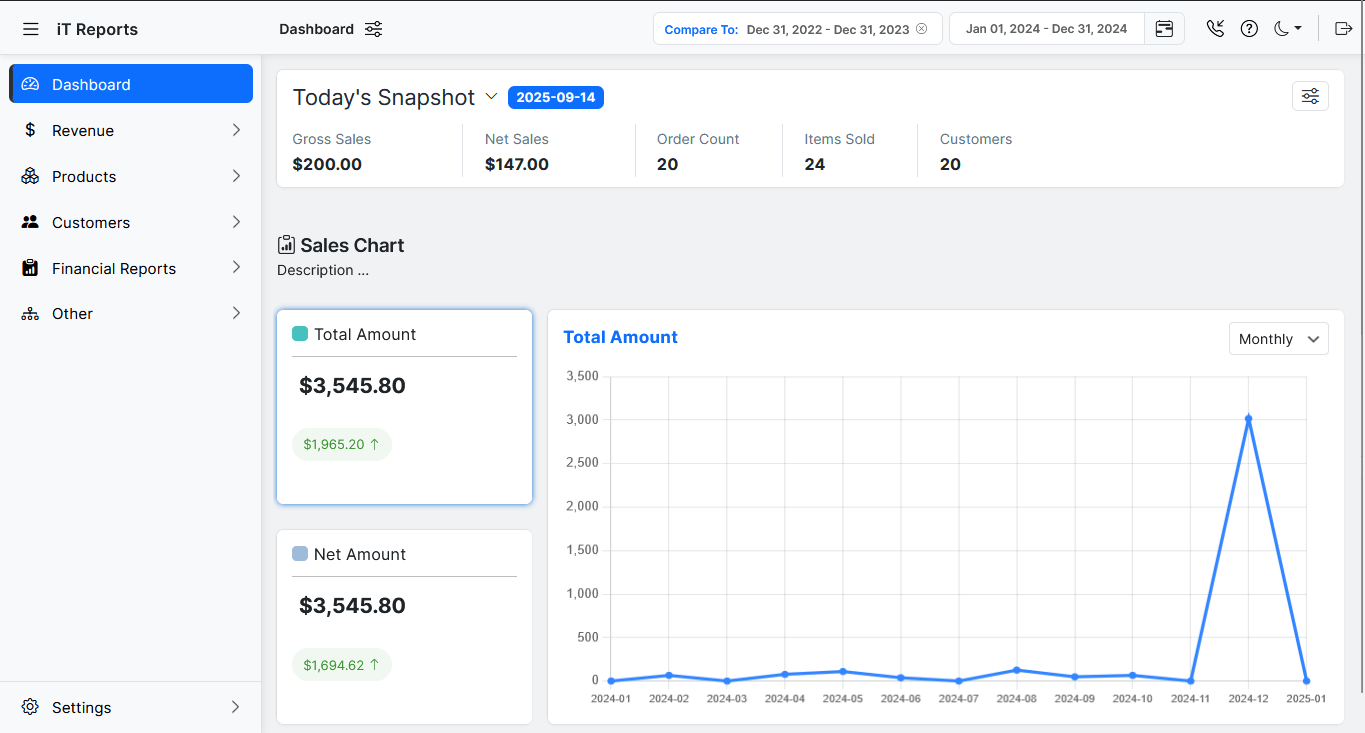Image resolution: width=1365 pixels, height=733 pixels.
Task: Open dashboard filter settings icon beside the Dashboard title
Action: point(373,29)
